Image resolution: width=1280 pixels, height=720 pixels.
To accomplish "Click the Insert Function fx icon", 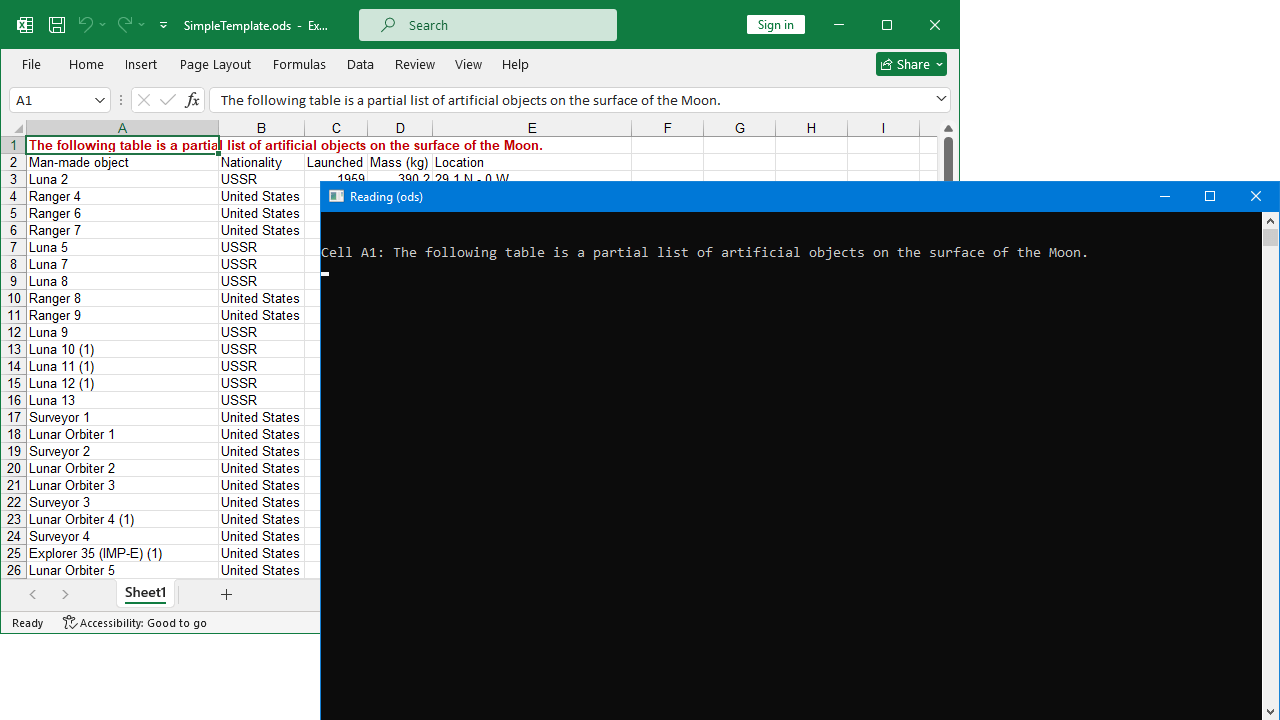I will 192,100.
